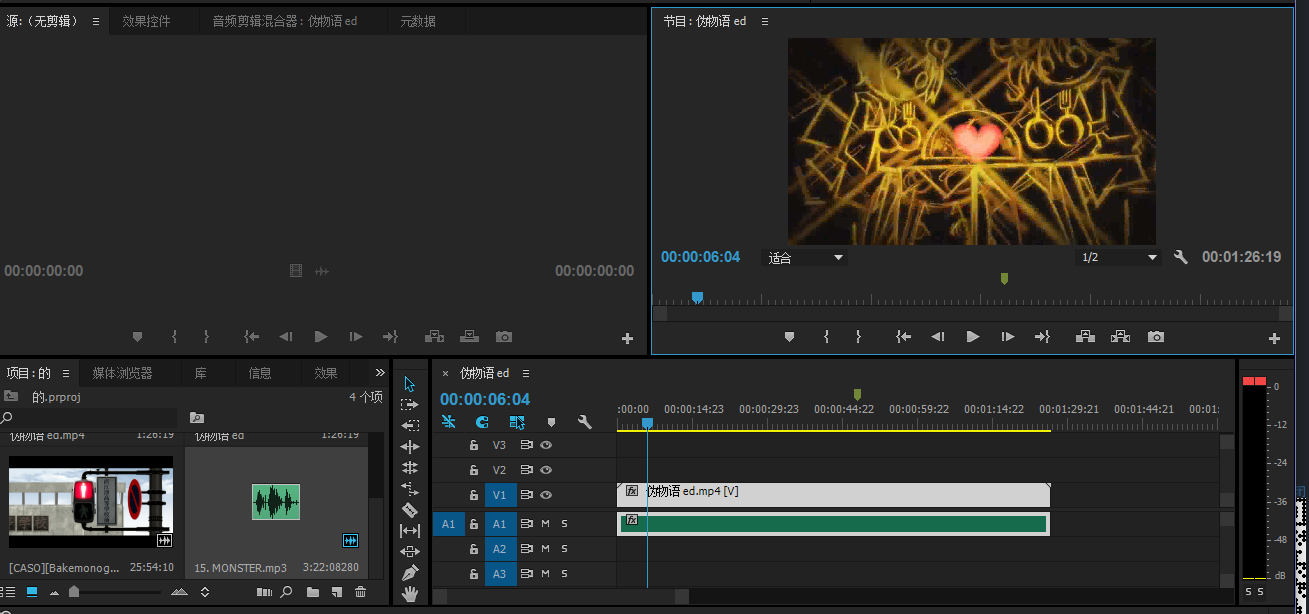Screen dimensions: 1309x614
Task: Select the Hand tool in the tools panel
Action: (409, 594)
